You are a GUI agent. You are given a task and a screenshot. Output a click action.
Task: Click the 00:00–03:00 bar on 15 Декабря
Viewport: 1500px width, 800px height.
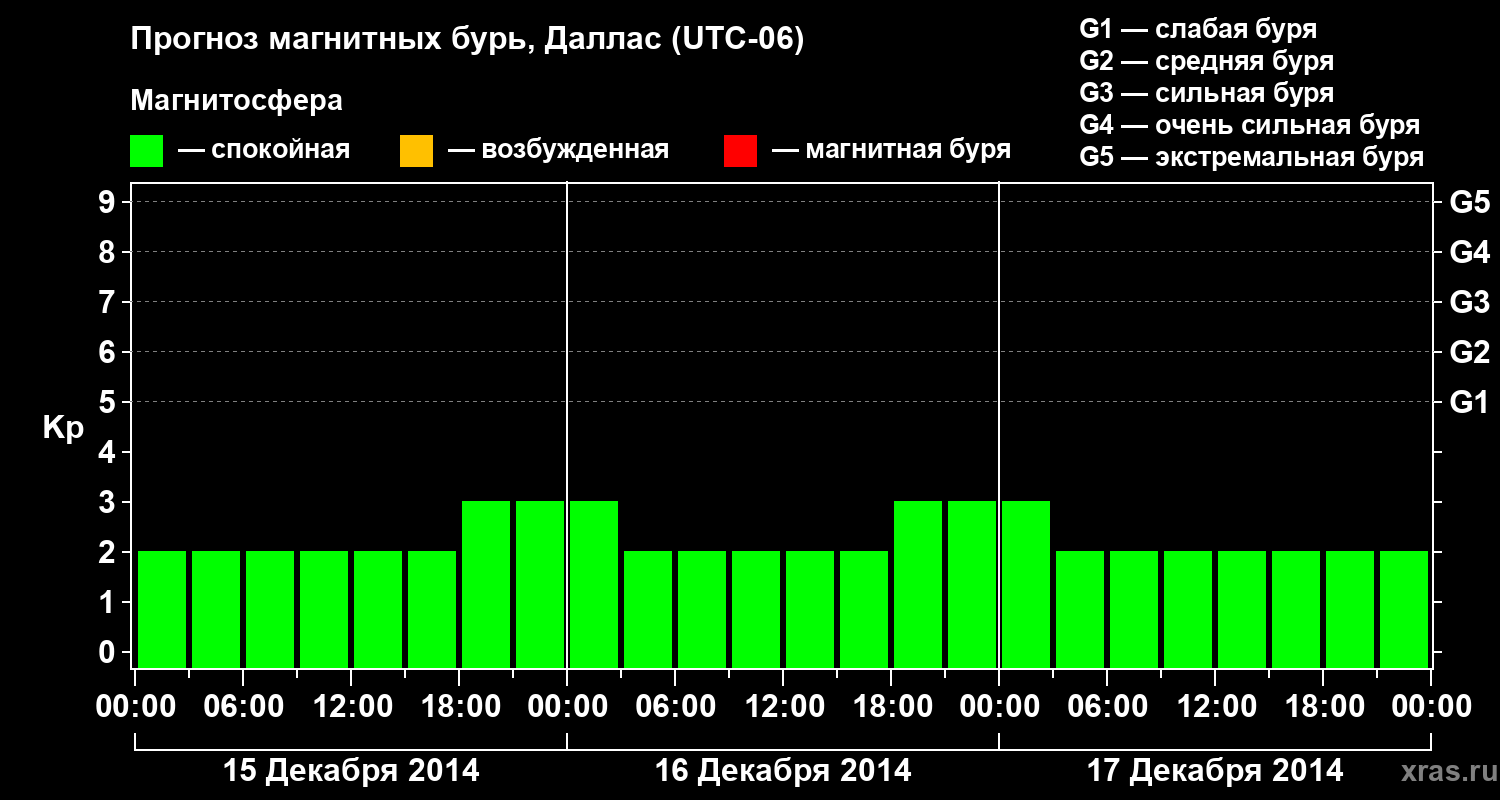162,609
